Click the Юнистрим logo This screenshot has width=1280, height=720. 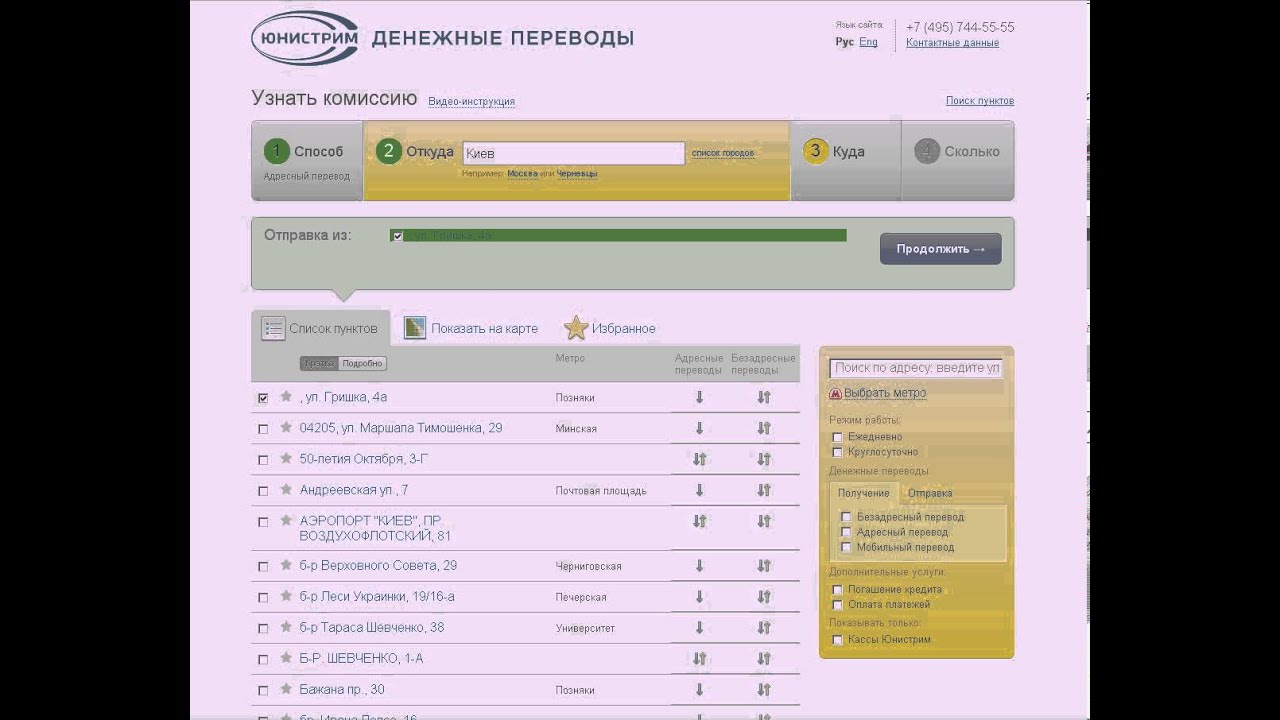point(304,38)
